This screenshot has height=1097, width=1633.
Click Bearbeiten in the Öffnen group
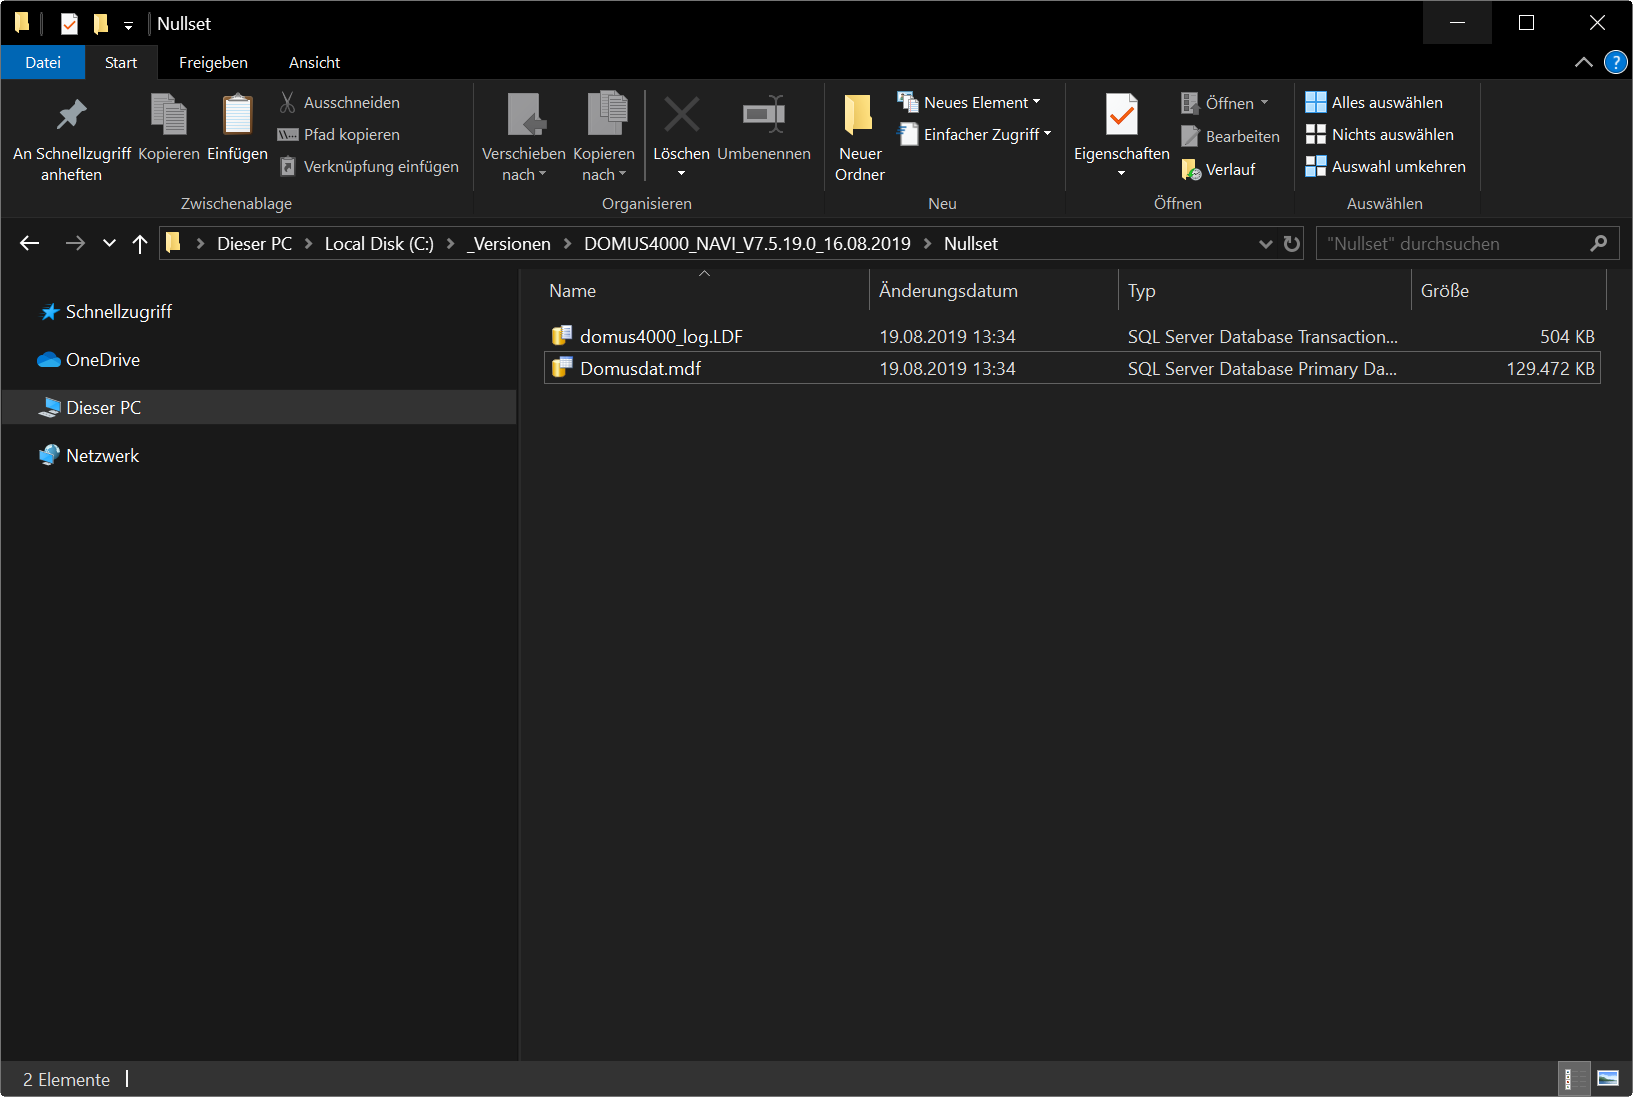(x=1230, y=136)
